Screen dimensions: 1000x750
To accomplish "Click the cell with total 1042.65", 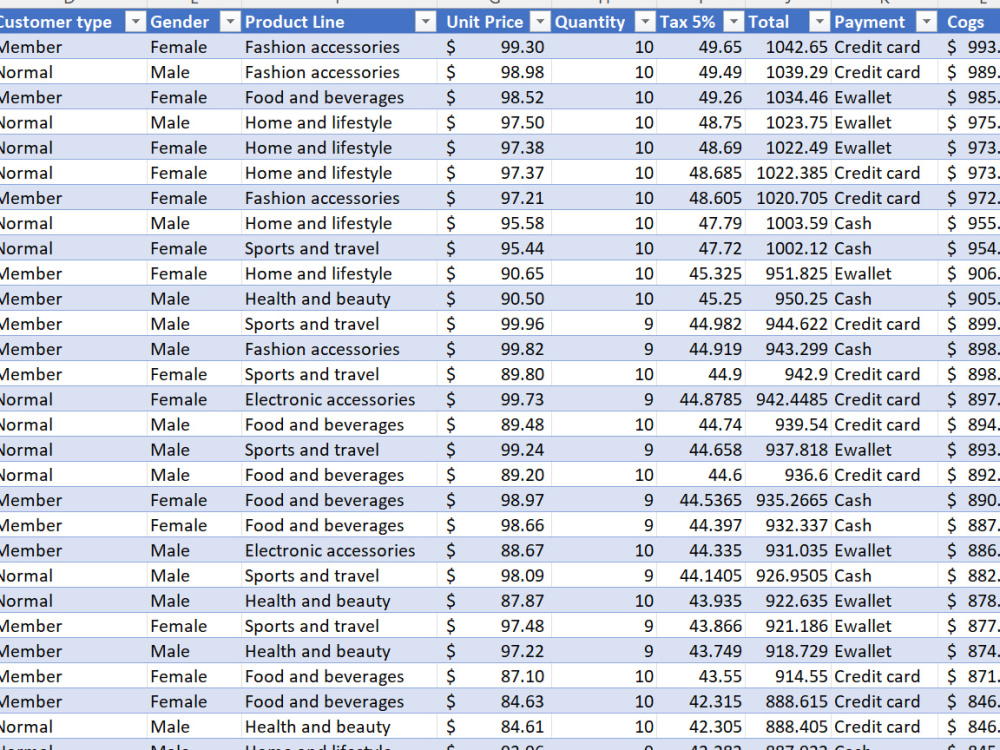I will (x=788, y=47).
